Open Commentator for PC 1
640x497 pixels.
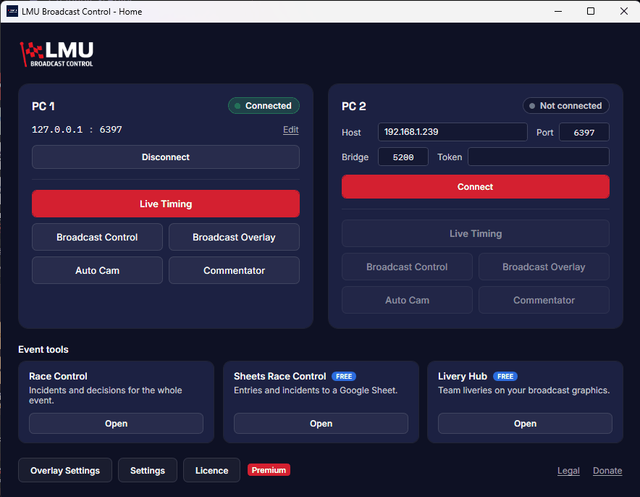[x=234, y=270]
